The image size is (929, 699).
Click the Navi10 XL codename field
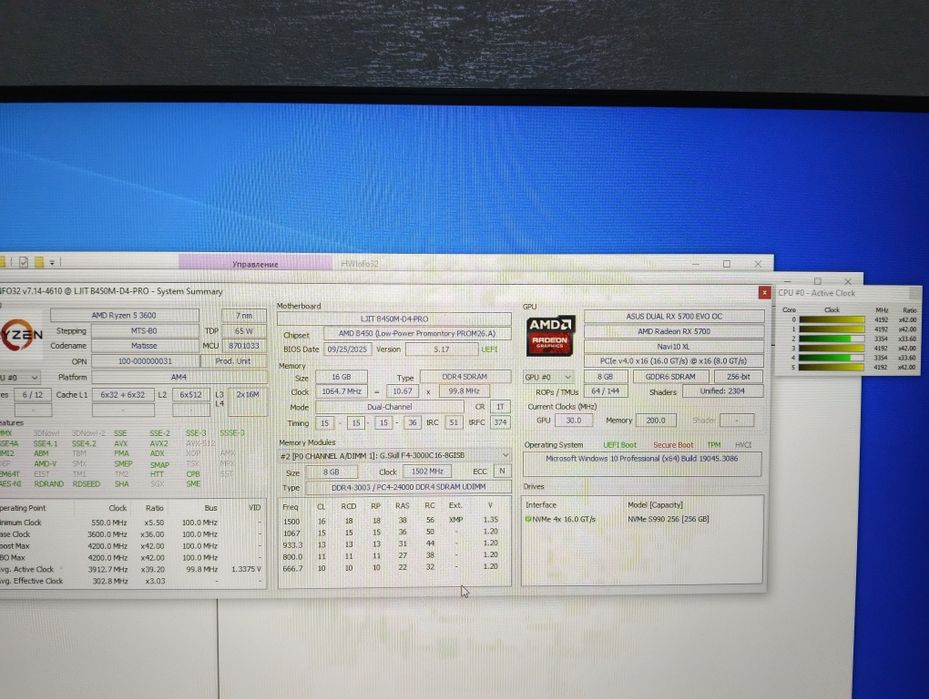[x=674, y=347]
